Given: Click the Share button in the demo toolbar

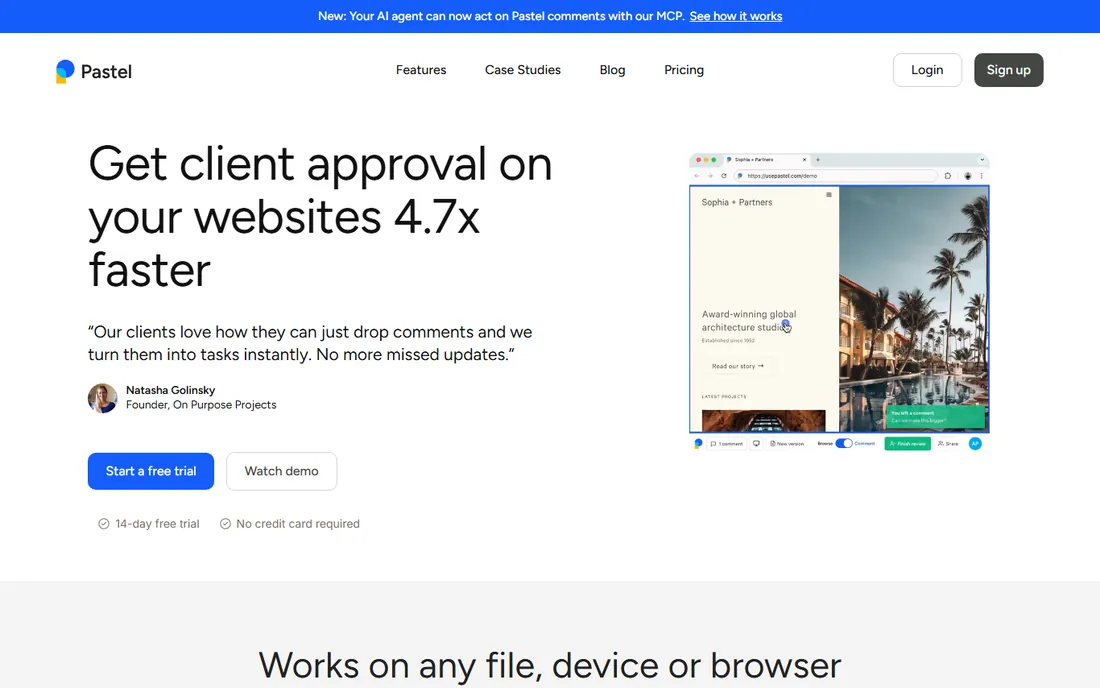Looking at the screenshot, I should point(948,443).
